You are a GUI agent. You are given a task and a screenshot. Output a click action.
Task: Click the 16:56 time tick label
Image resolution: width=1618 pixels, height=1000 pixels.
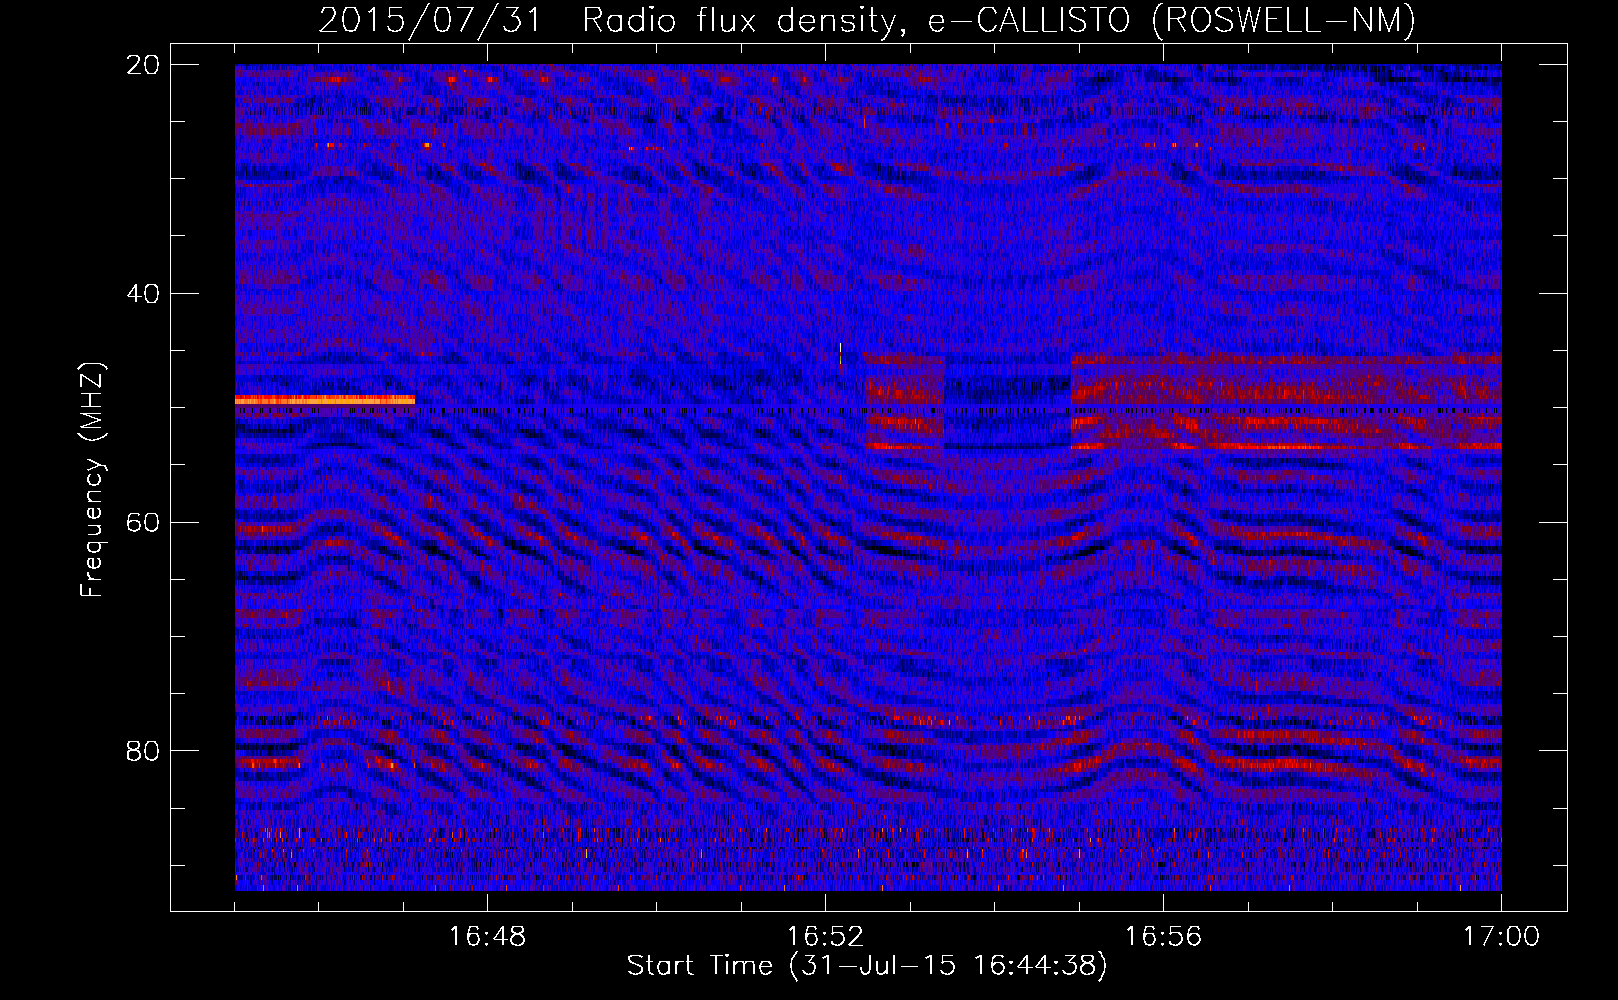[x=1163, y=937]
